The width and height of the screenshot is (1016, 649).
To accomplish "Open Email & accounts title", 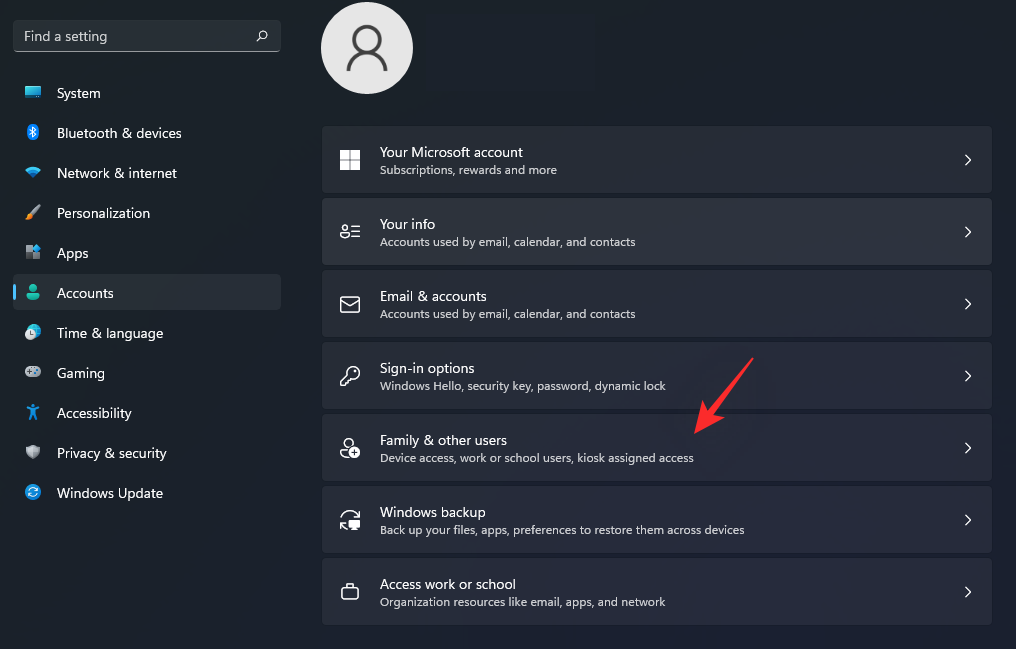I will click(433, 296).
